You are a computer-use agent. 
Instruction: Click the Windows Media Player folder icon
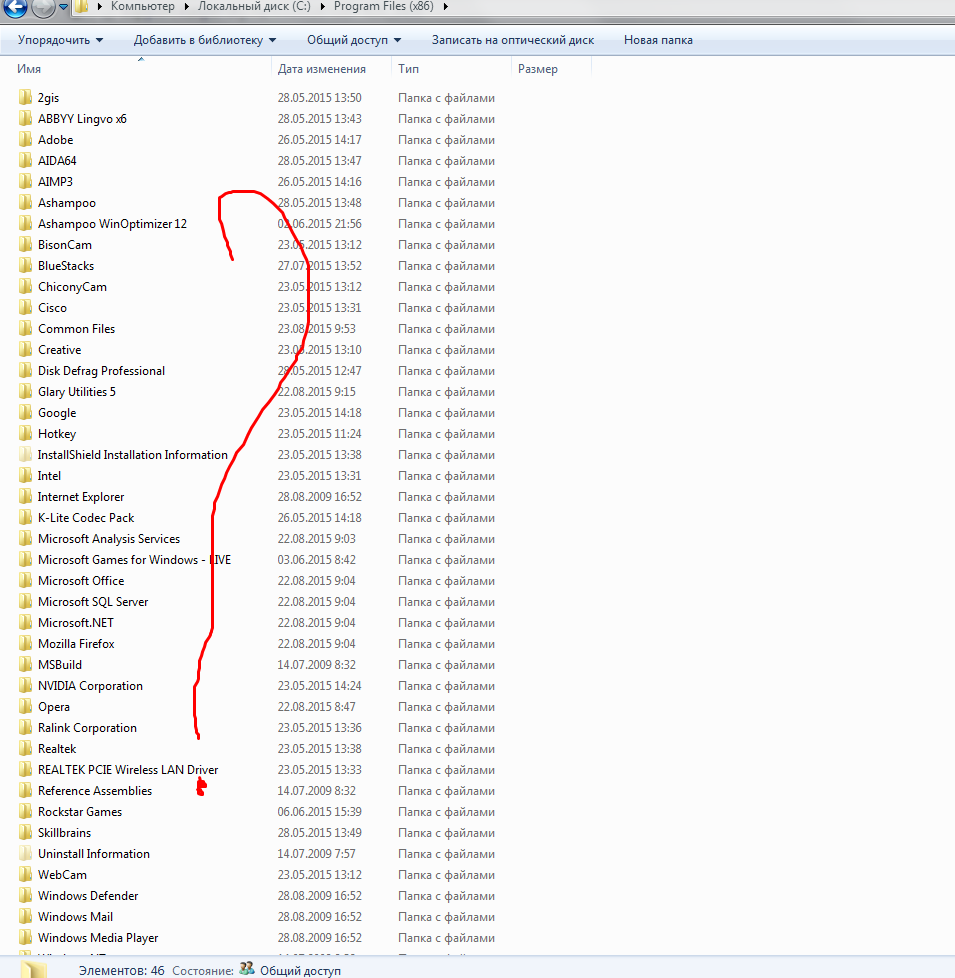pyautogui.click(x=25, y=937)
